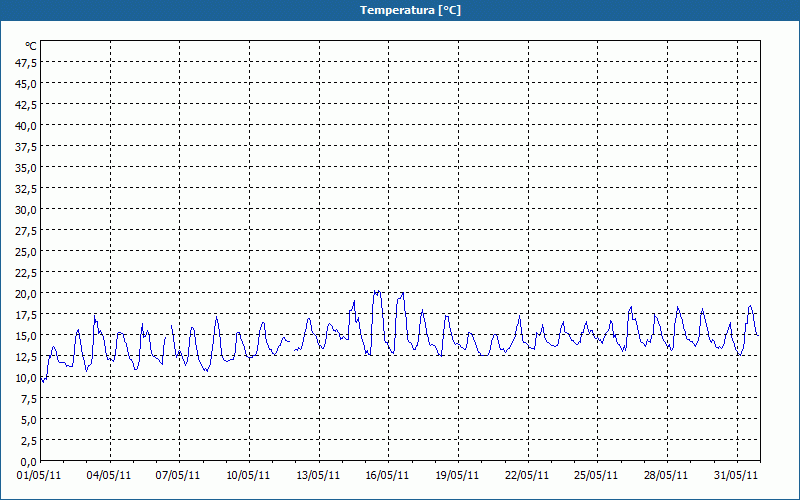
Task: Click the 04/05/11 date label
Action: [109, 475]
